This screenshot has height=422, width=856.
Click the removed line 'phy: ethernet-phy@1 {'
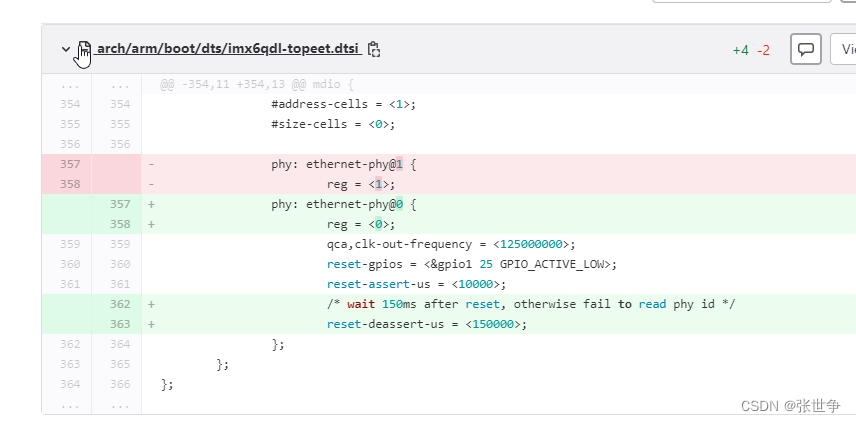344,164
